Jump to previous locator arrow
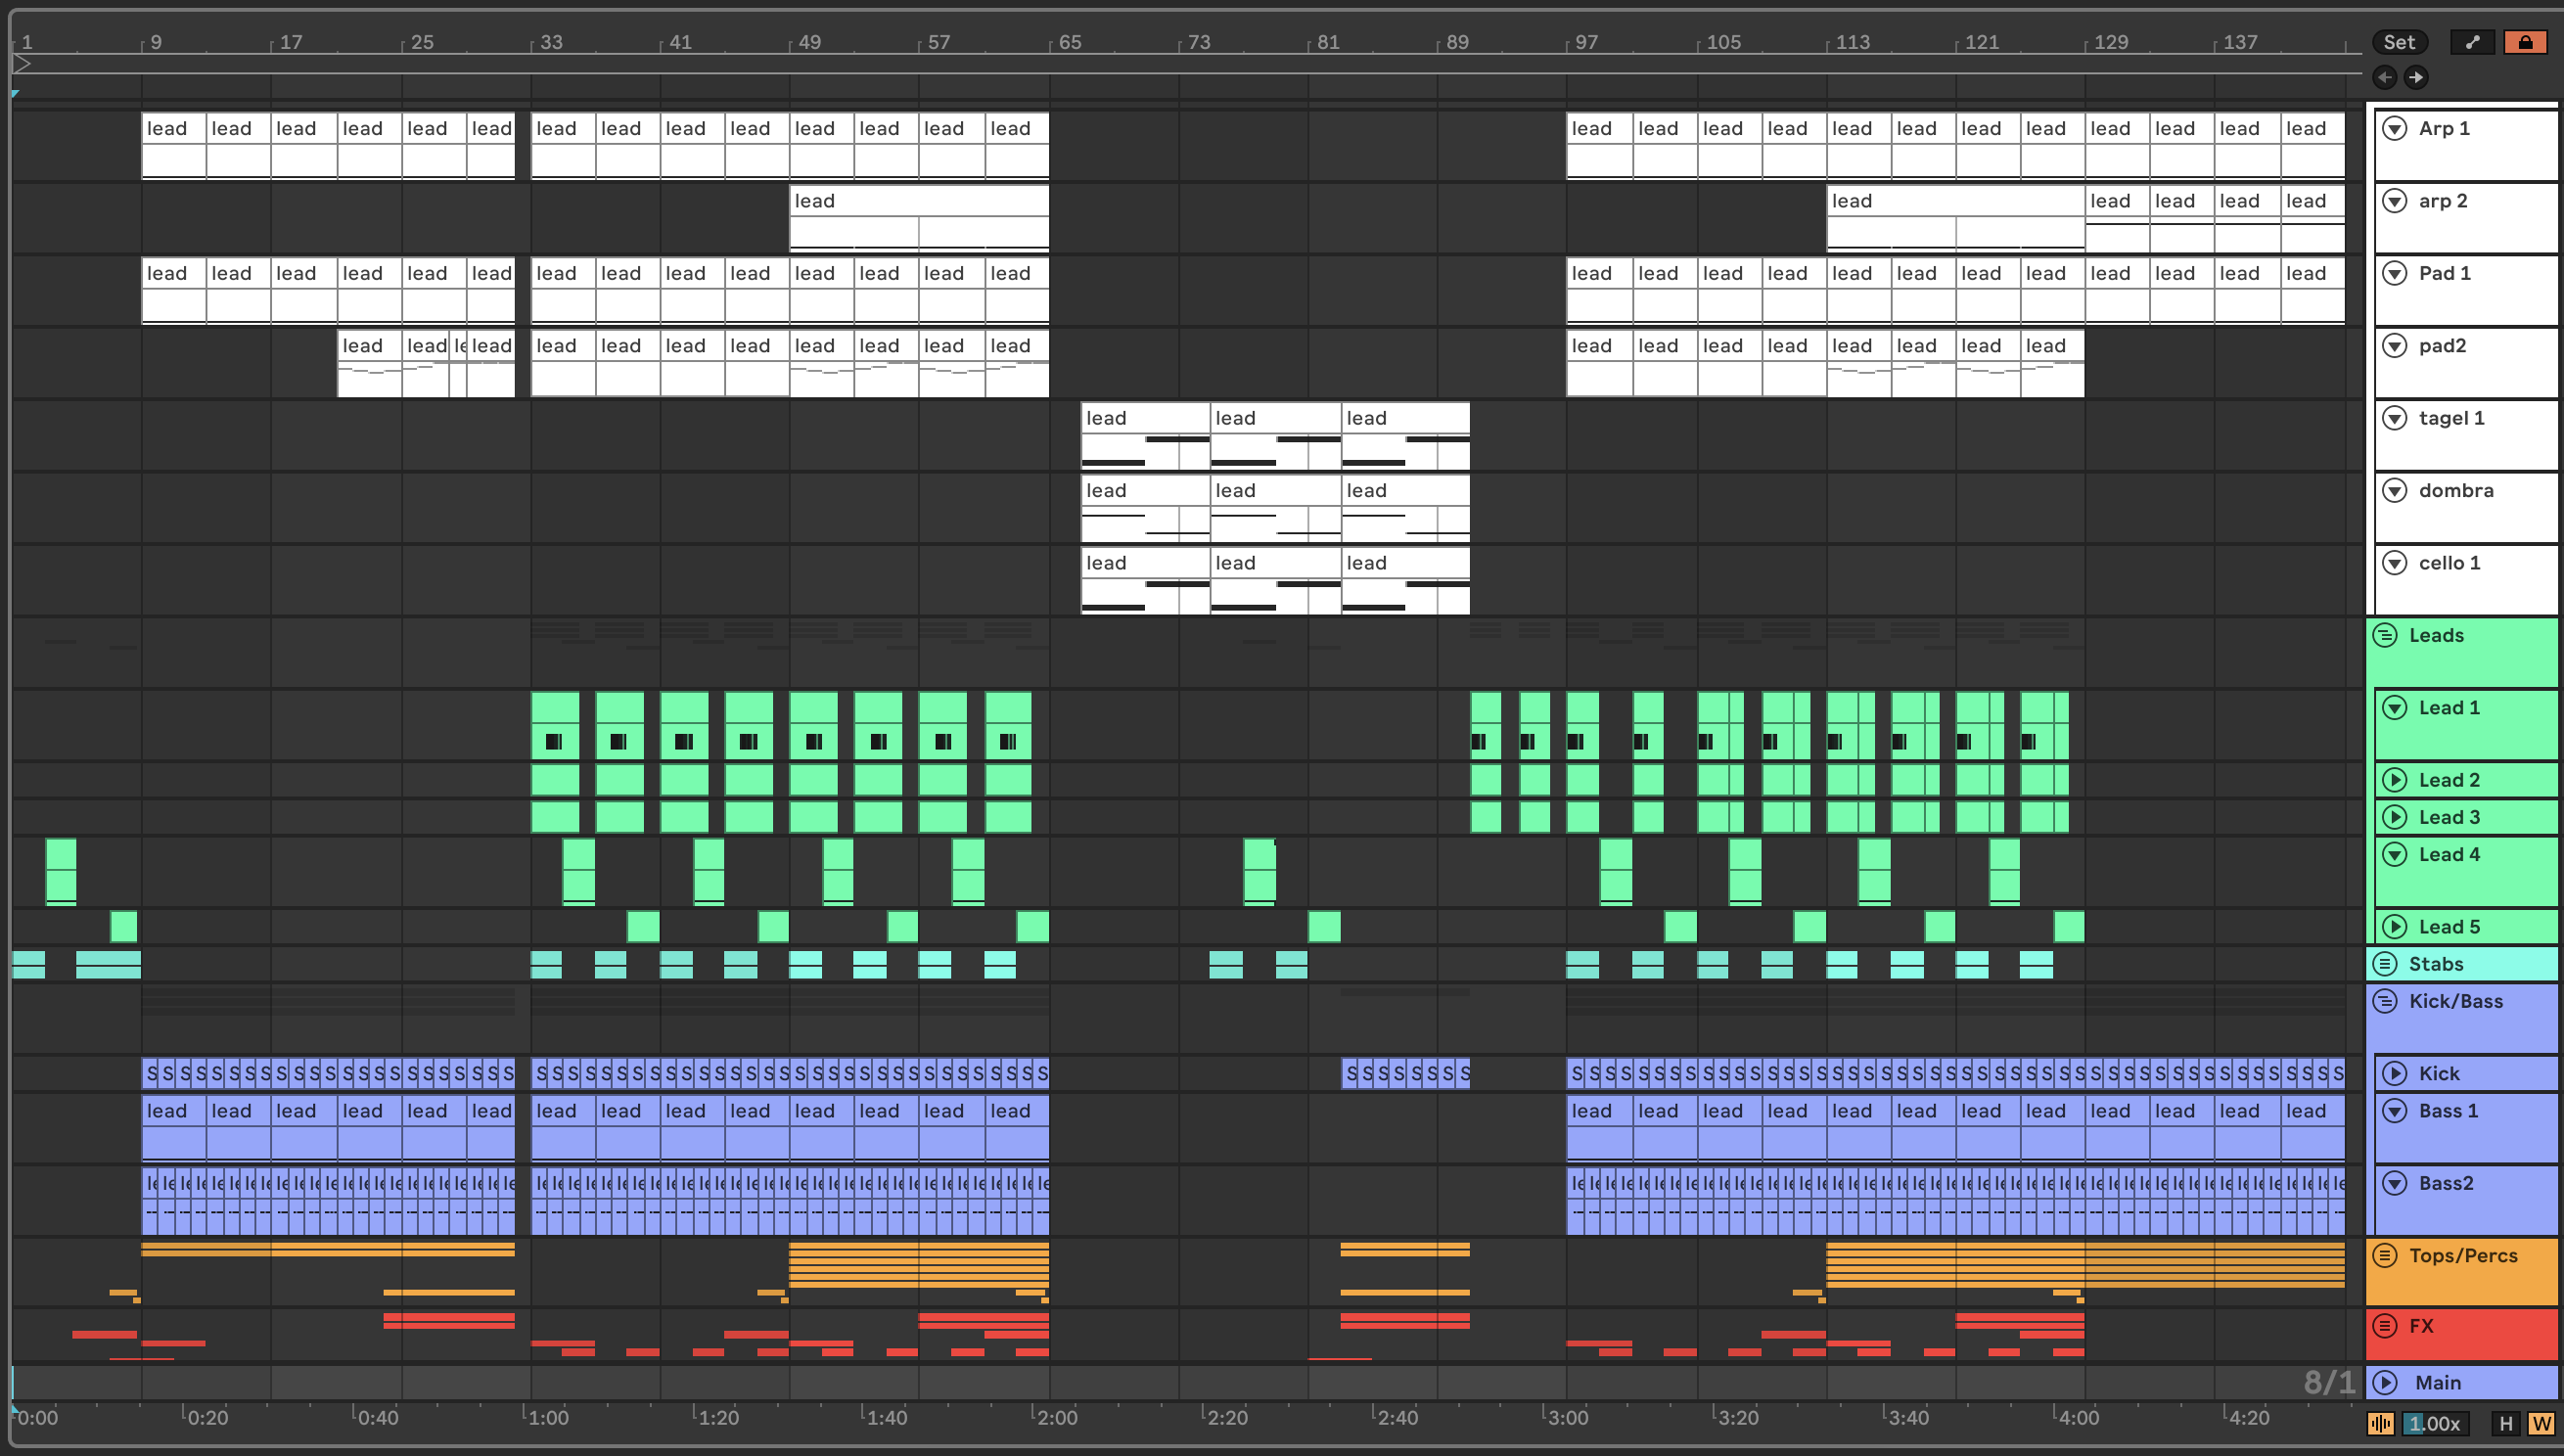This screenshot has height=1456, width=2564. coord(2384,77)
